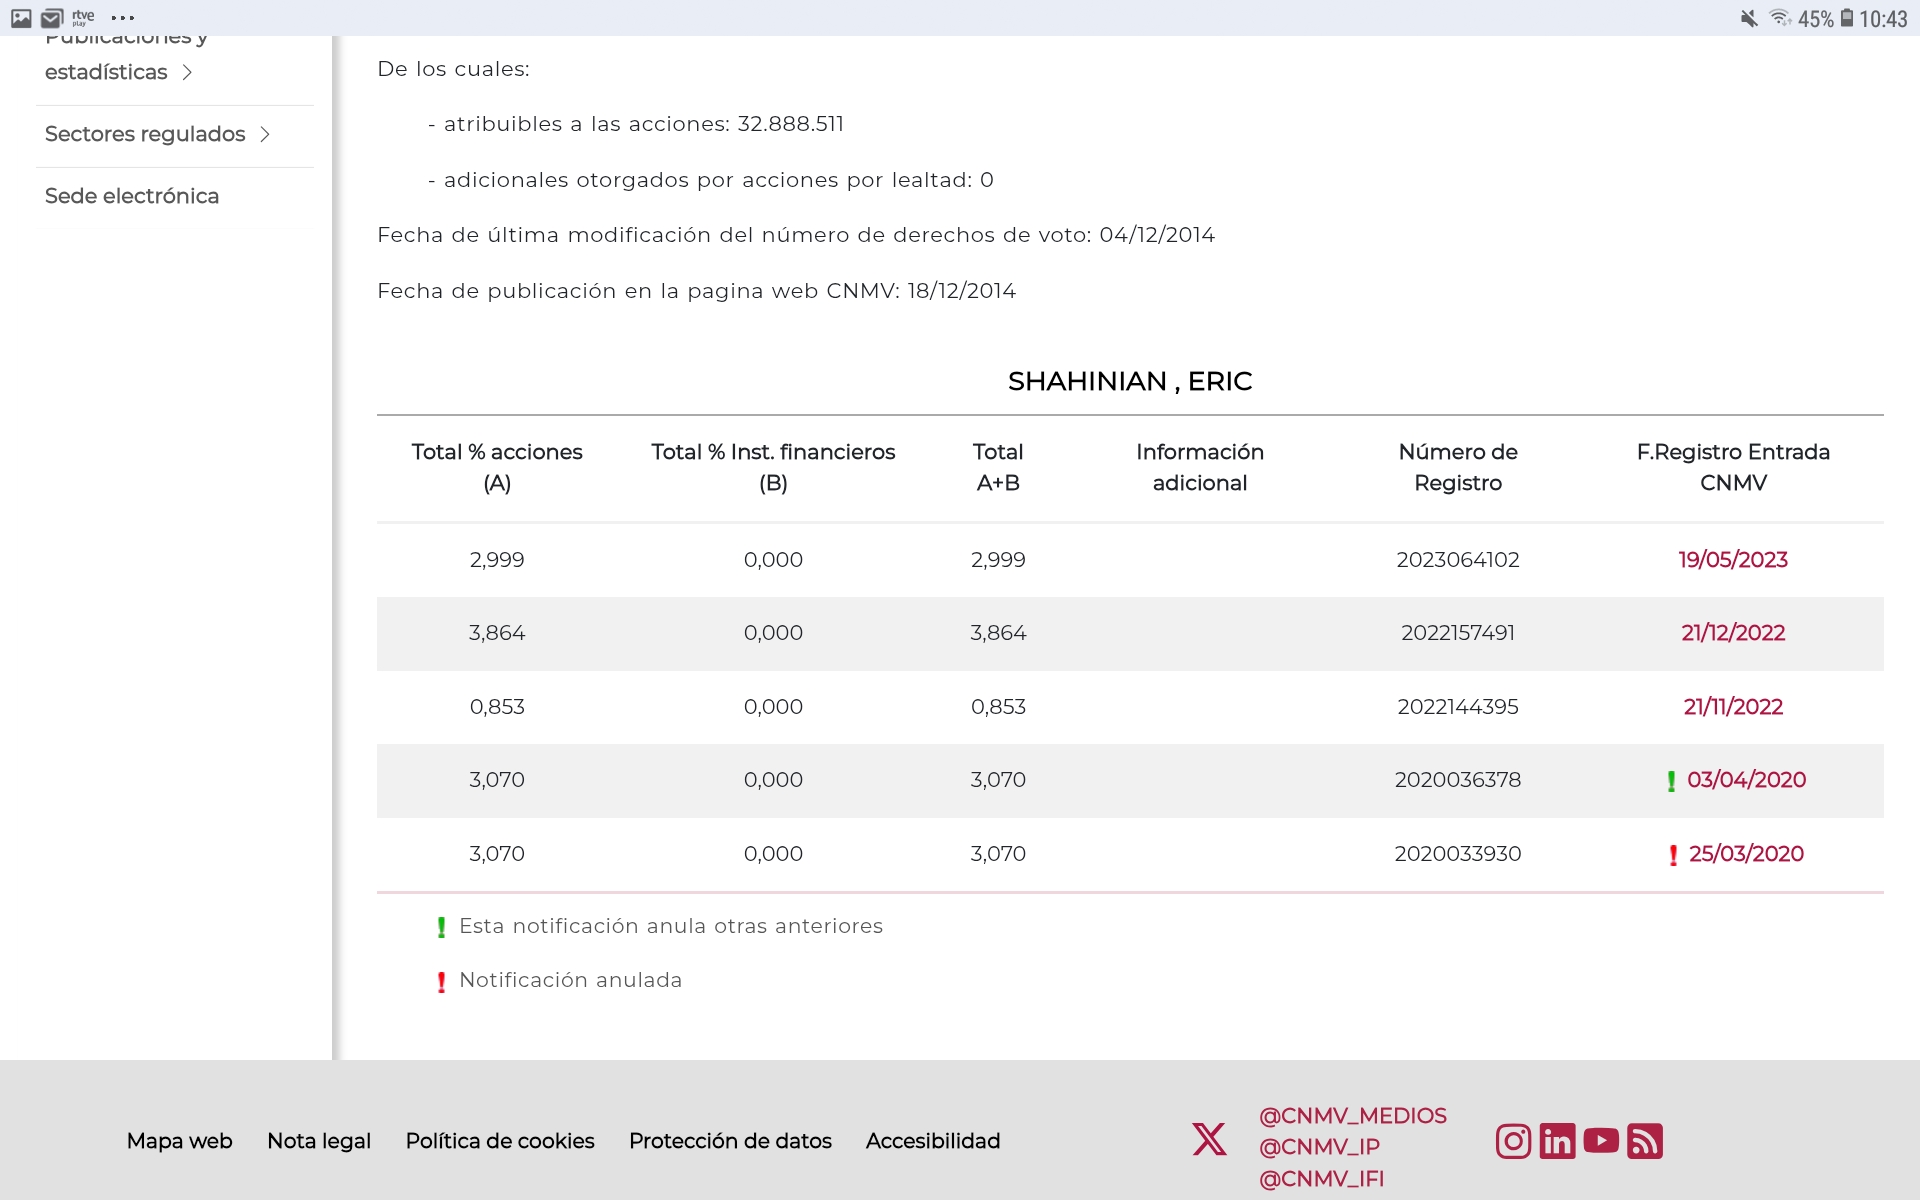Click 'adicionales otorgados por acciones por lealtad' line
This screenshot has height=1200, width=1920.
click(711, 180)
